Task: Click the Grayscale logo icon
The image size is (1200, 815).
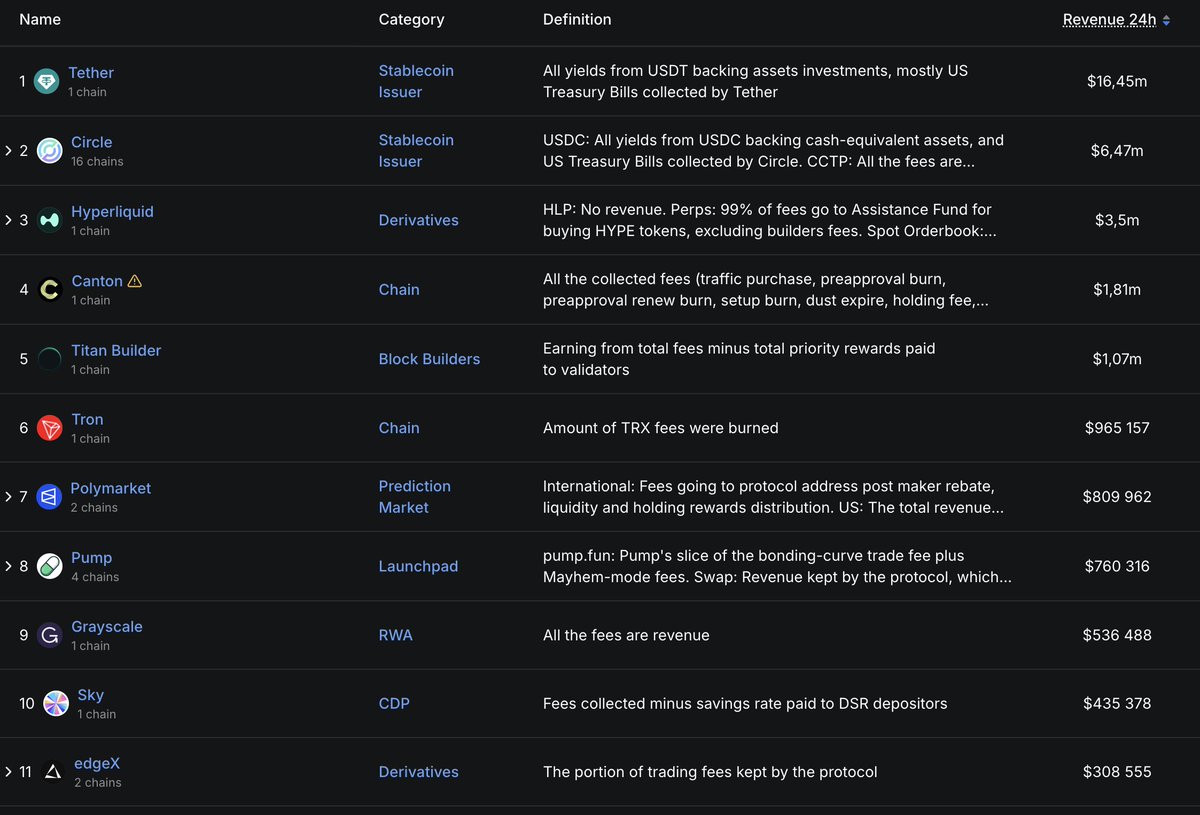Action: (x=50, y=635)
